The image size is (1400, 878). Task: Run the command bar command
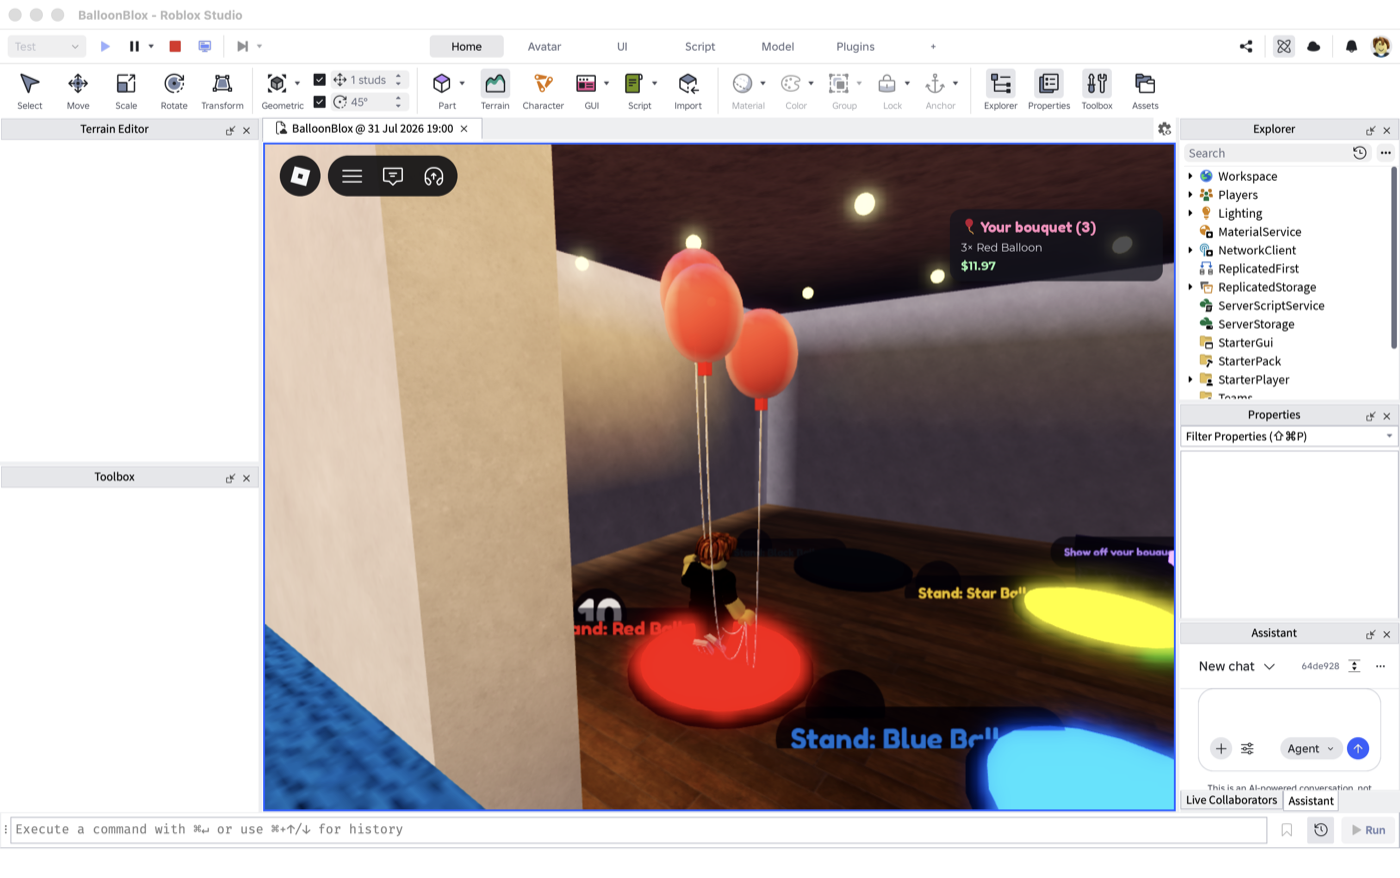(x=1368, y=830)
